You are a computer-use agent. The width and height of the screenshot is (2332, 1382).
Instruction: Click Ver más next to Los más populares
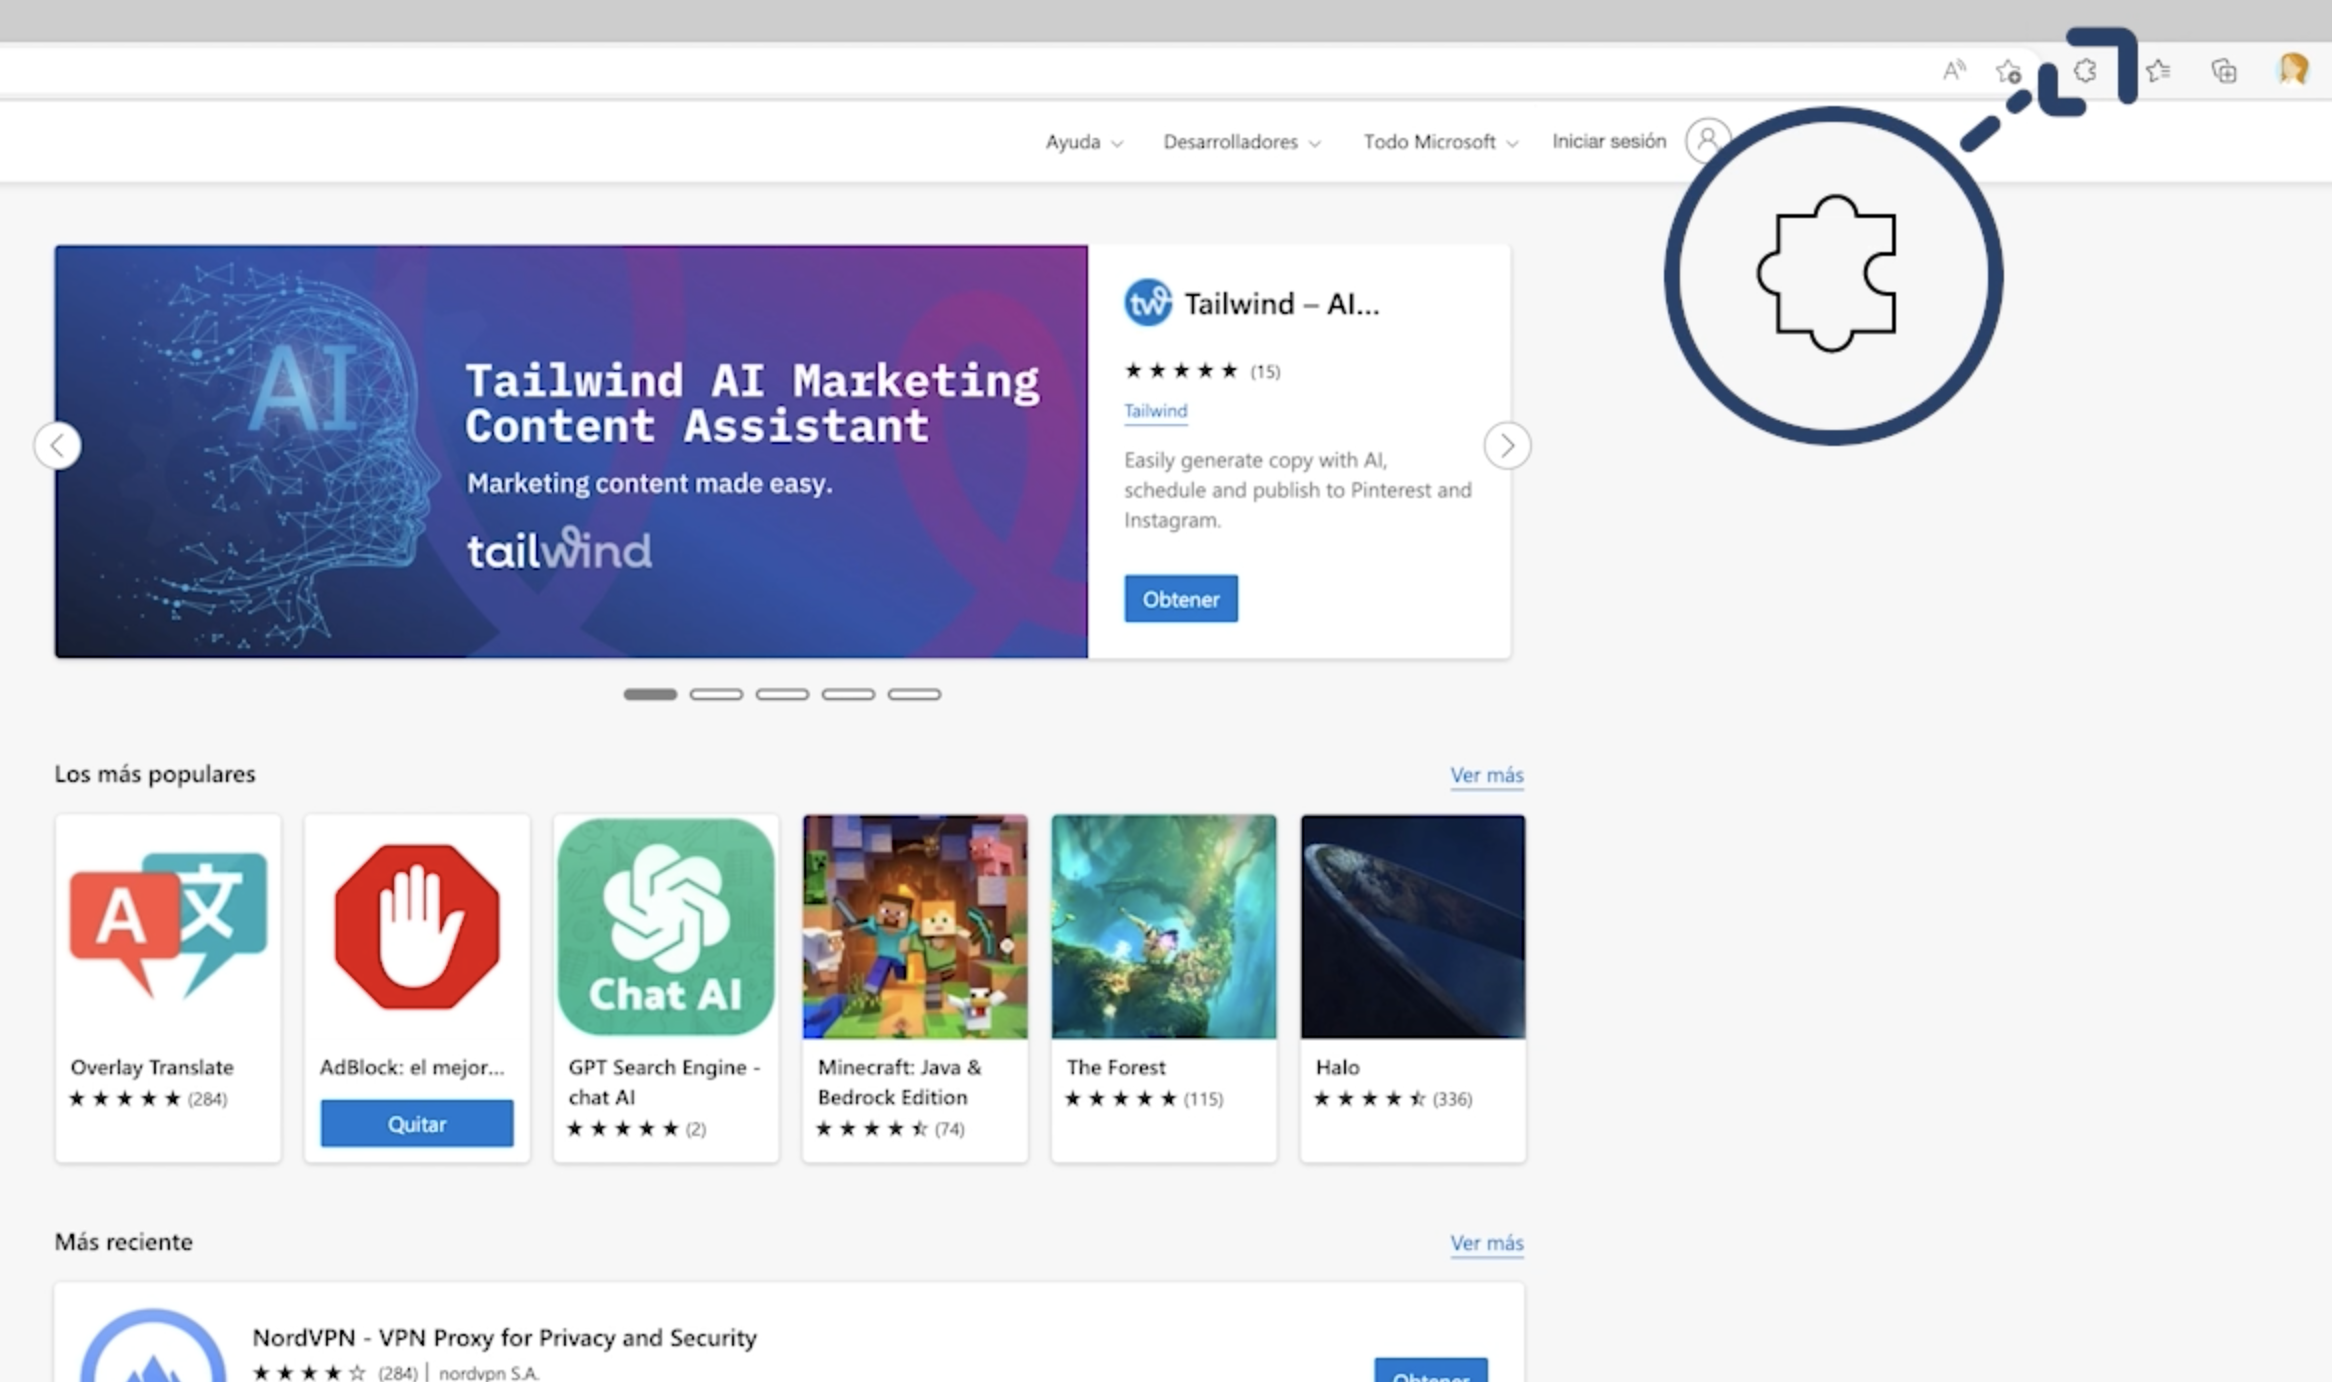[1487, 775]
